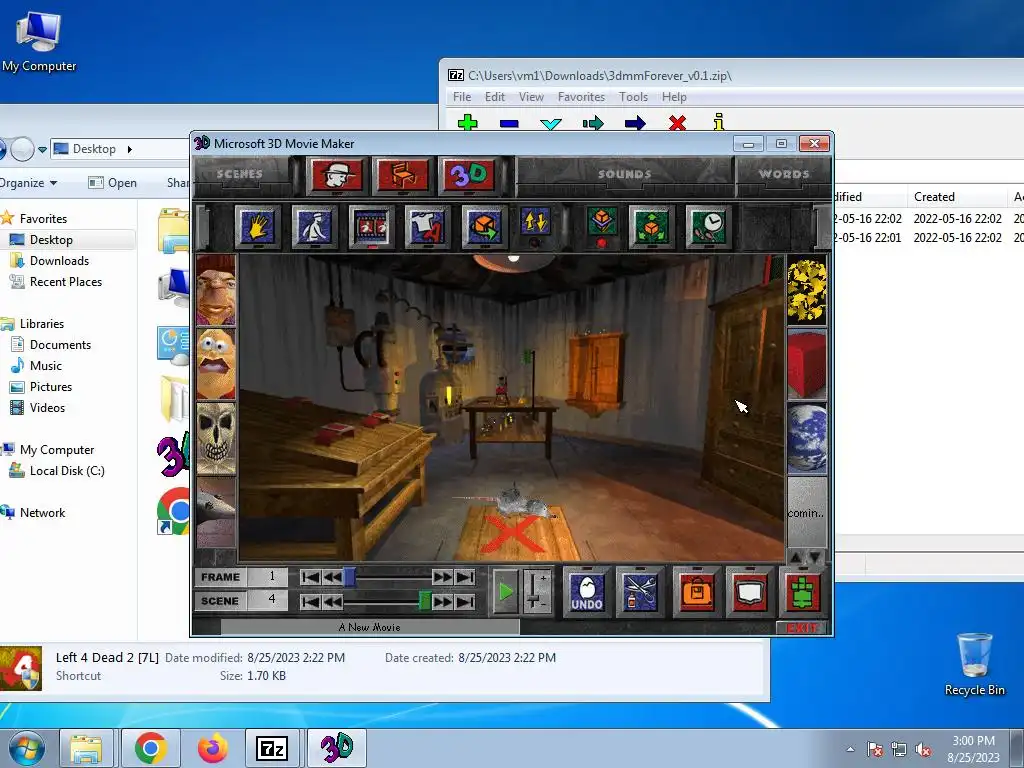Screen dimensions: 1024x768
Task: Click Firefox icon on the taskbar
Action: click(x=212, y=748)
